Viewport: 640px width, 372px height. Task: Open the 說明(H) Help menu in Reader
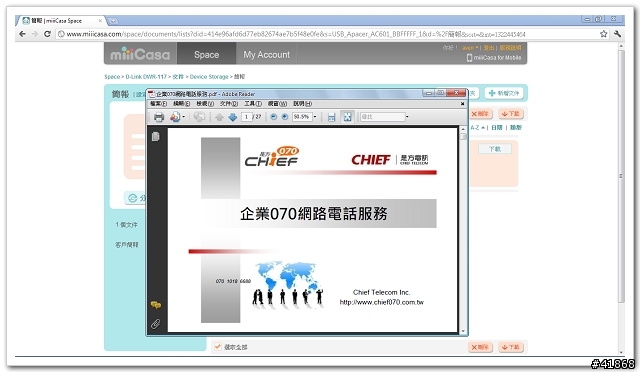(x=302, y=104)
